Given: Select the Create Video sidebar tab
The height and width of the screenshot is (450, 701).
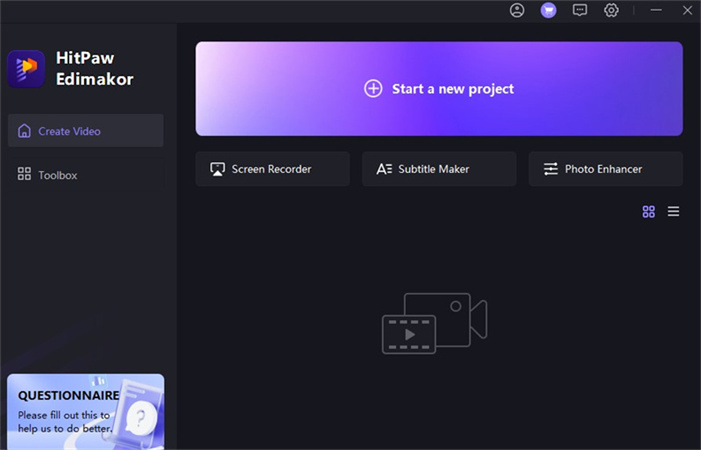Looking at the screenshot, I should pyautogui.click(x=86, y=130).
